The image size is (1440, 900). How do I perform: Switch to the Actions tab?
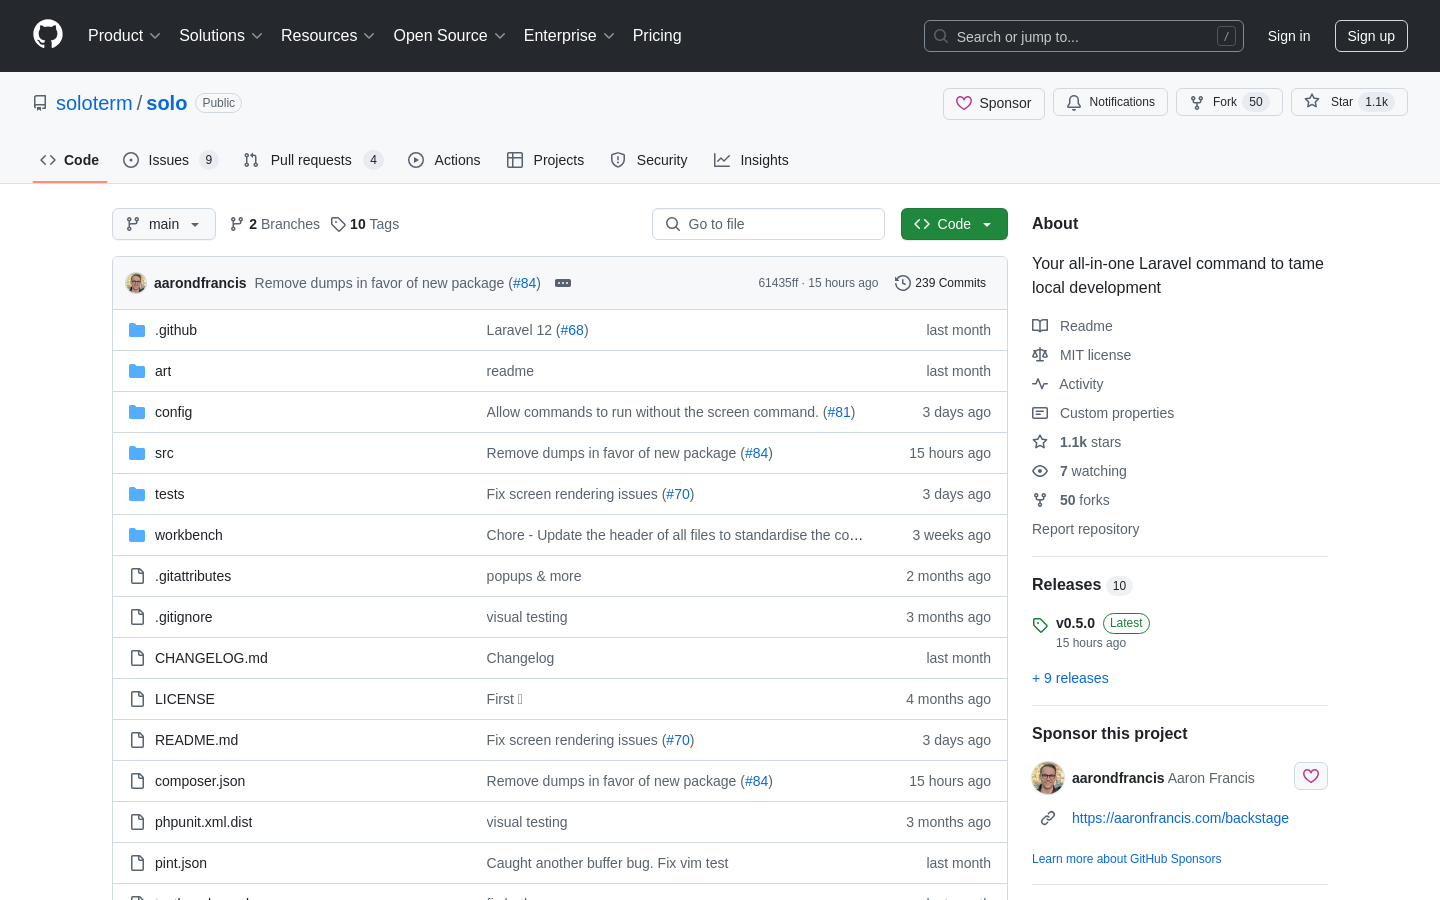pos(444,160)
